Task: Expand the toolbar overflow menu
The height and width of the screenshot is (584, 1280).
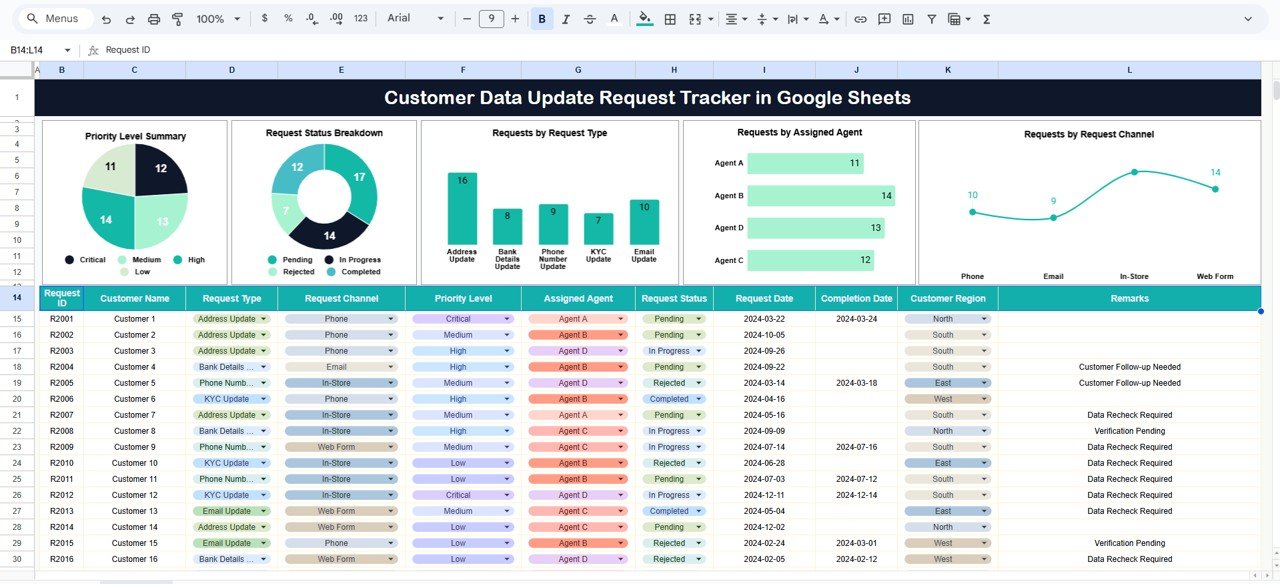Action: 1248,18
